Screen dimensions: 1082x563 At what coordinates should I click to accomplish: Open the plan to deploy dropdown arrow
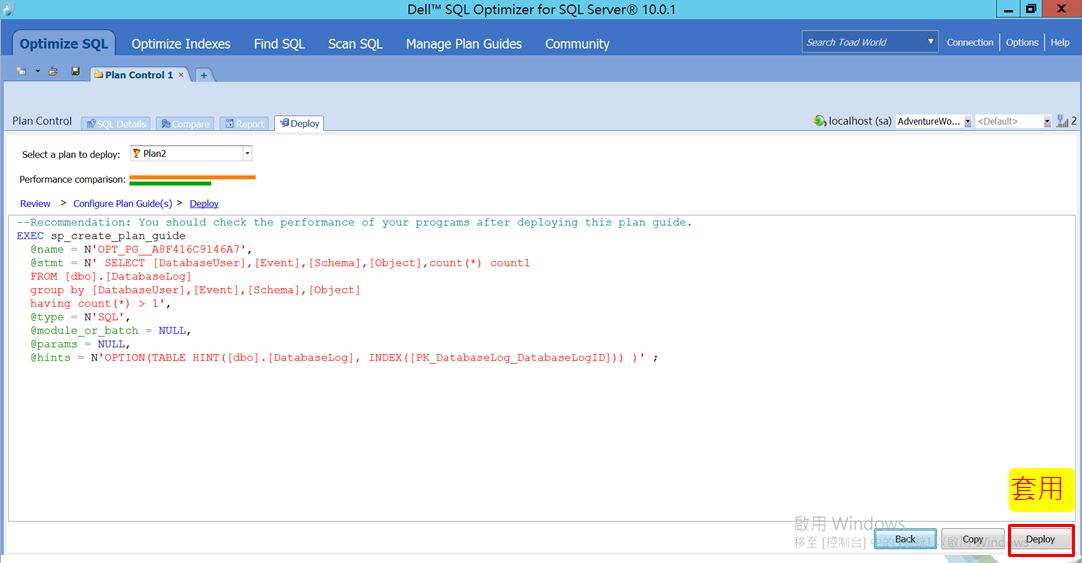pos(247,153)
